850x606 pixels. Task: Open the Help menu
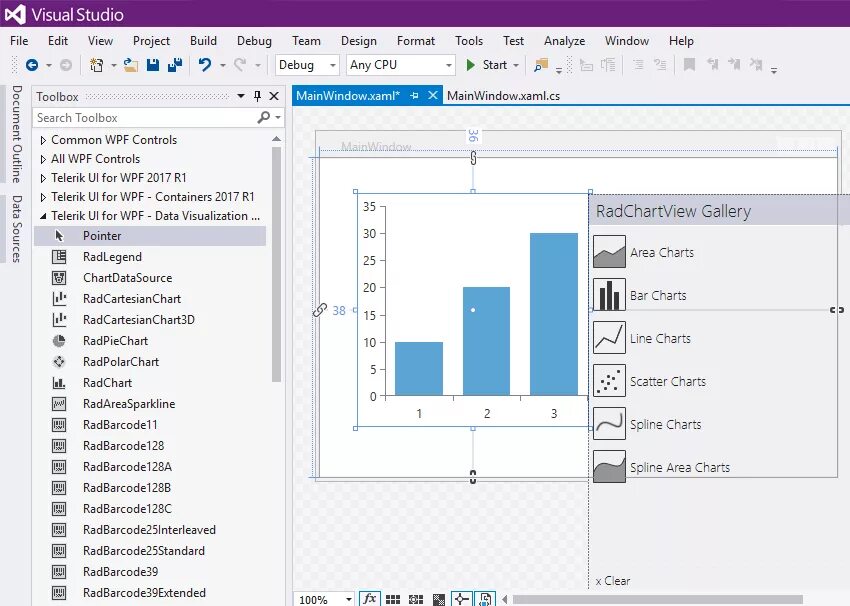coord(681,41)
